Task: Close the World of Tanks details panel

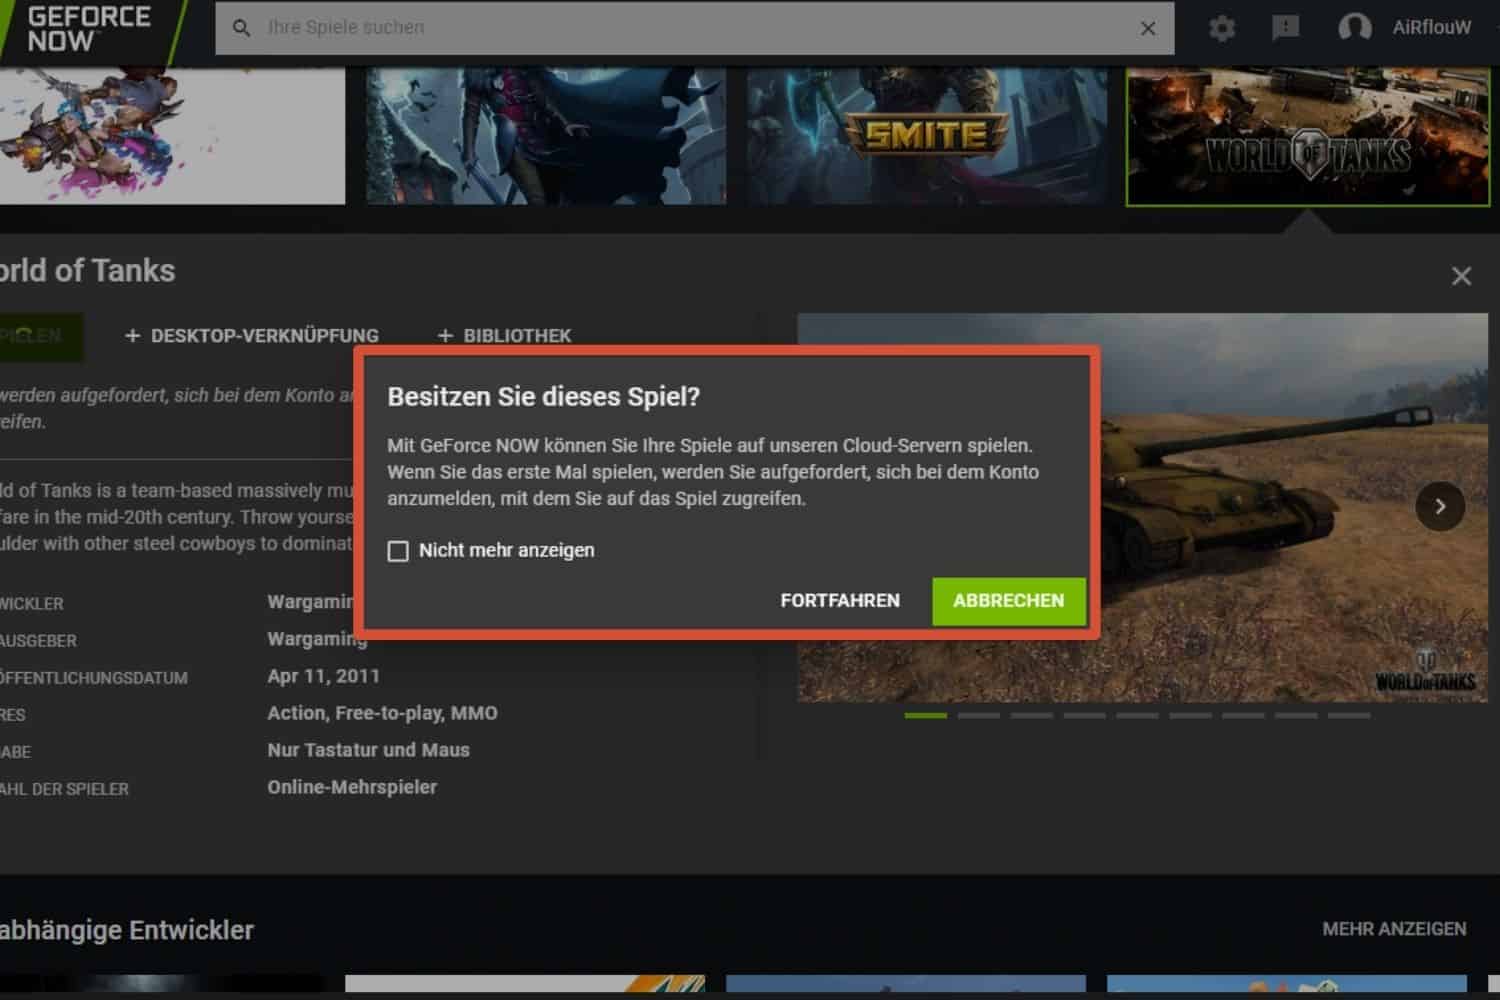Action: 1461,276
